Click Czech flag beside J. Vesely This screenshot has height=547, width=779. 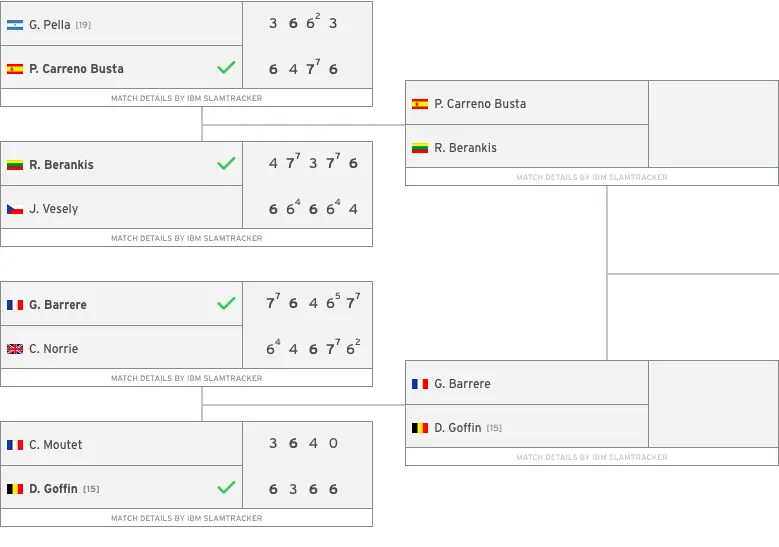(15, 209)
